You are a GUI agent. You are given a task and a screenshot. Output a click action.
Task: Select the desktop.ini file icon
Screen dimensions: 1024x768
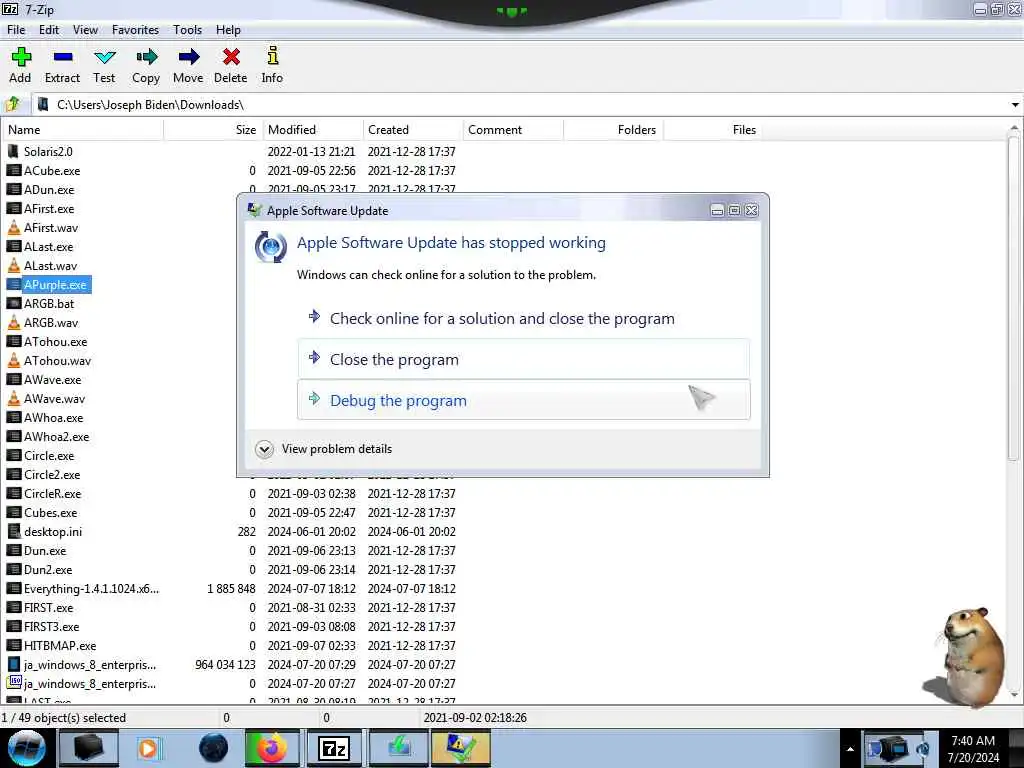pos(14,532)
